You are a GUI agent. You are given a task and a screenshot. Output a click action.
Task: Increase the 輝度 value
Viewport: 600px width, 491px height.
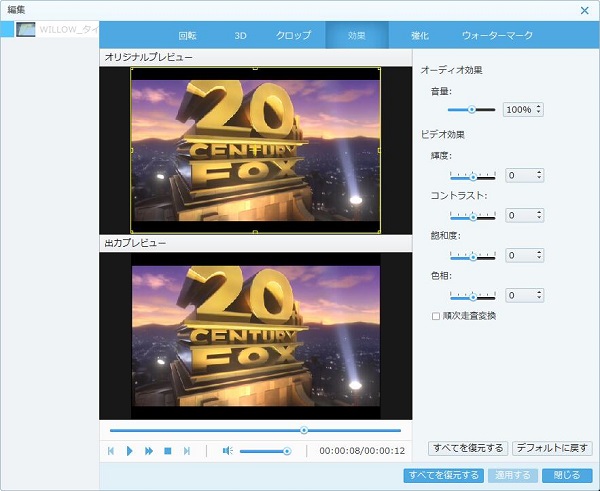539,173
